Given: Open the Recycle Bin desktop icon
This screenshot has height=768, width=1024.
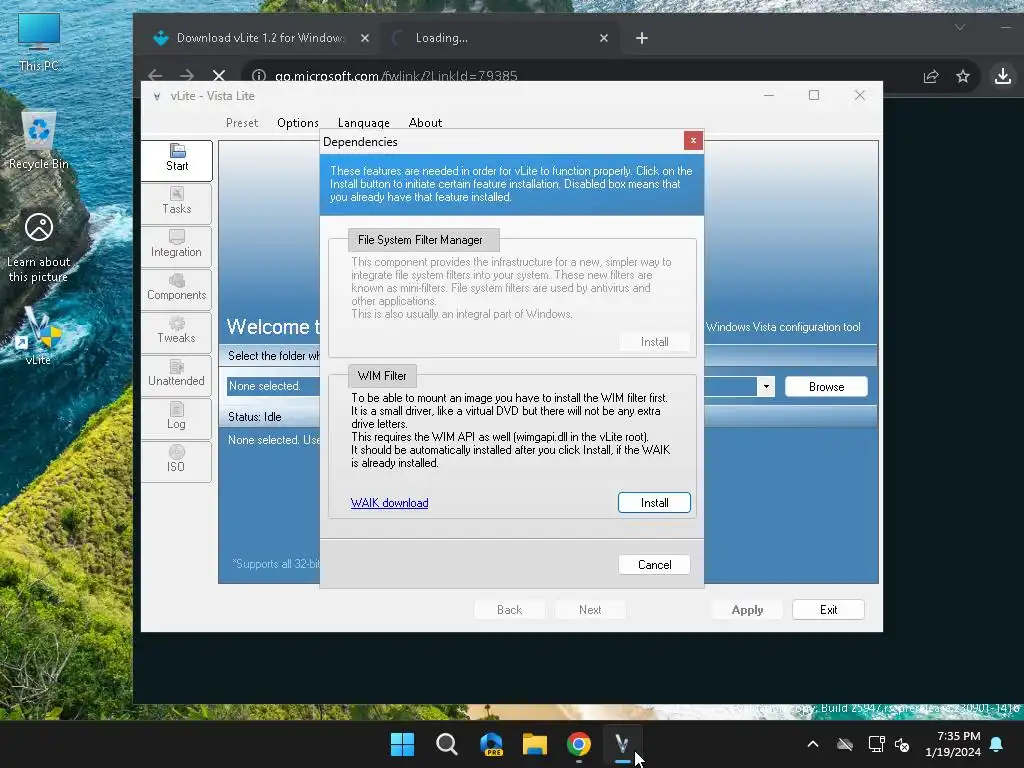Looking at the screenshot, I should click(x=39, y=140).
